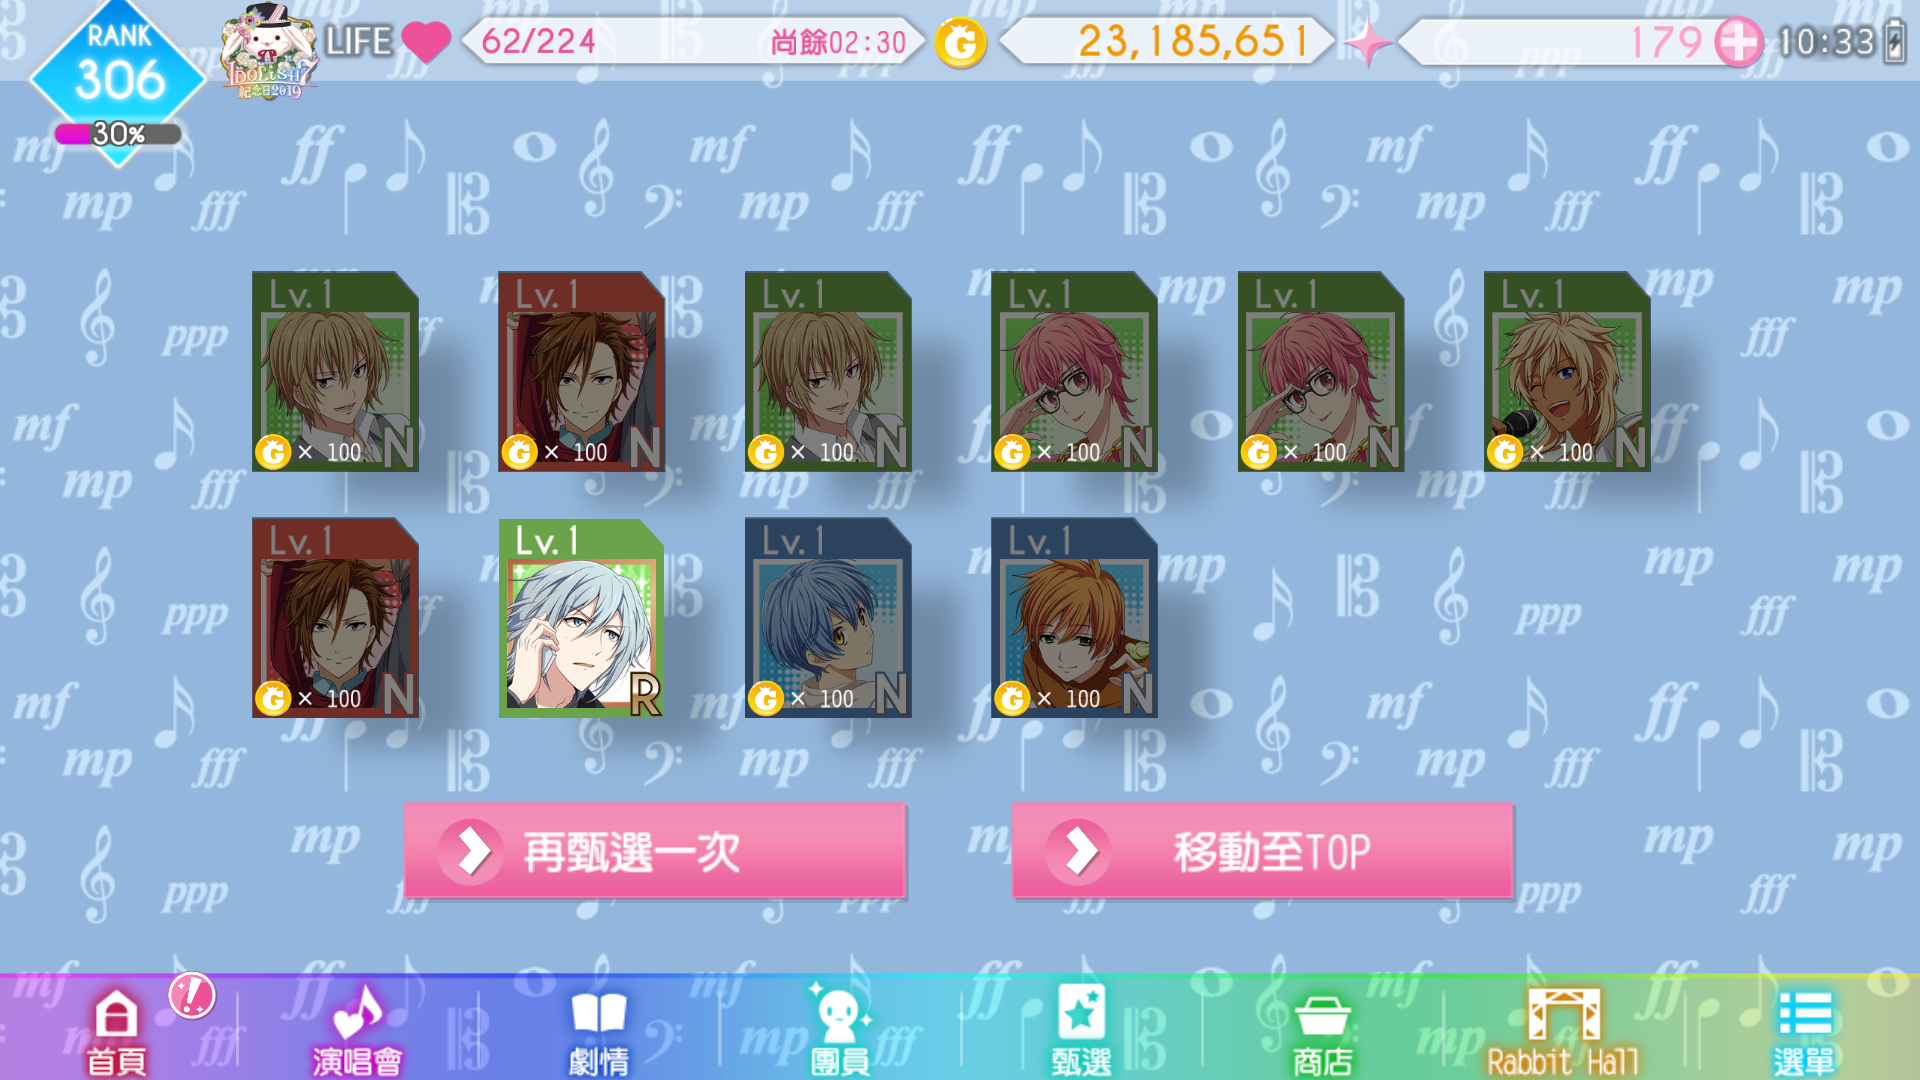
Task: Select the orange-haired N card in the second row
Action: click(x=1074, y=618)
